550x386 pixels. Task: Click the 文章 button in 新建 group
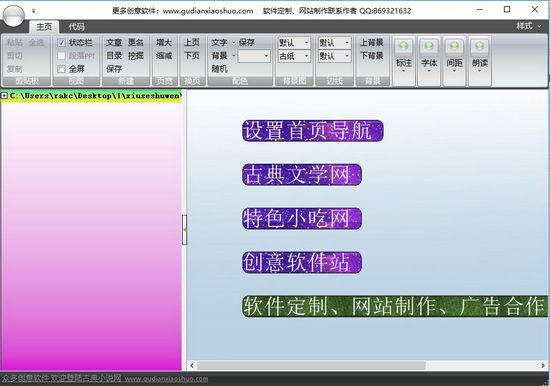click(114, 42)
